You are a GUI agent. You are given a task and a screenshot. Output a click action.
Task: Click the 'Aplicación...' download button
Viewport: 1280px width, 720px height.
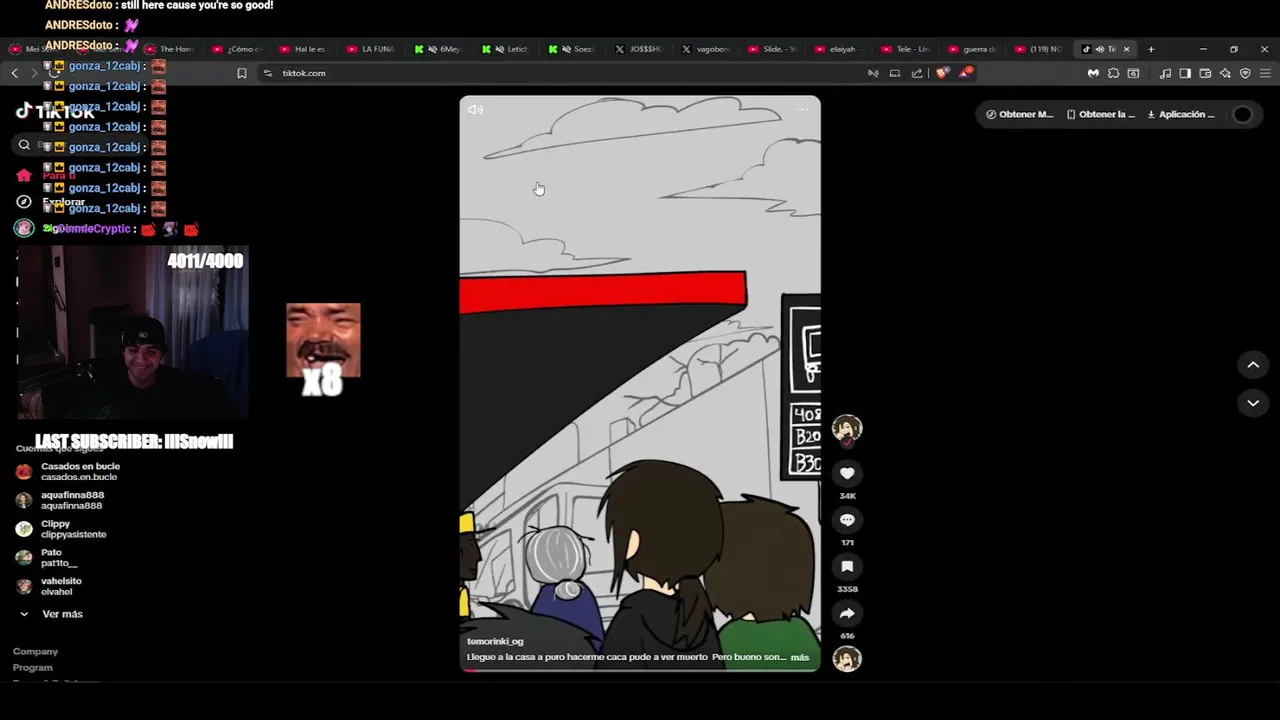pos(1180,114)
